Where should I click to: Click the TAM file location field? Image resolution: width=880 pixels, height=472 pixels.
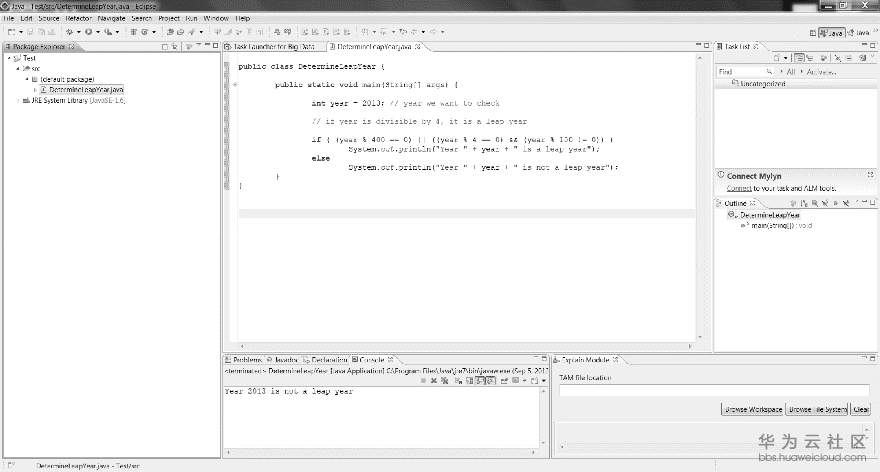point(714,391)
